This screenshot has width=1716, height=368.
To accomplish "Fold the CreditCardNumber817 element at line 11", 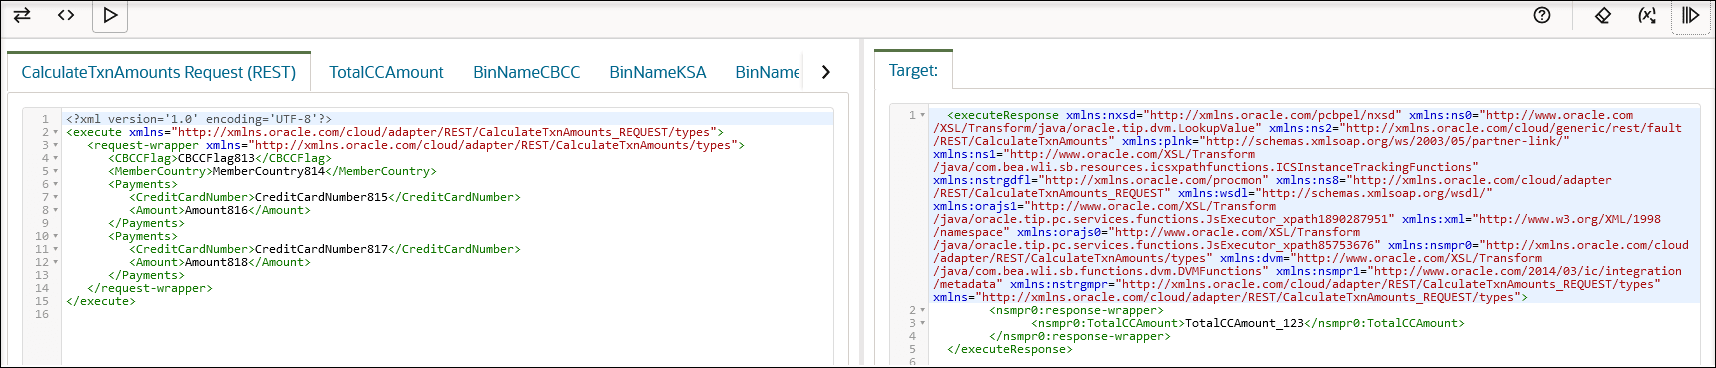I will pyautogui.click(x=55, y=250).
